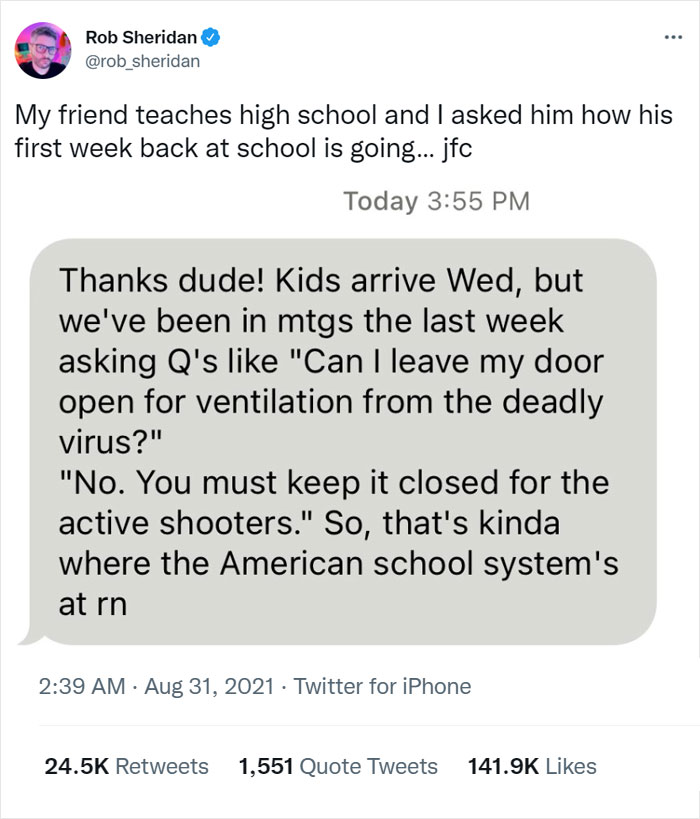Click the Twitter for iPhone source label

385,687
